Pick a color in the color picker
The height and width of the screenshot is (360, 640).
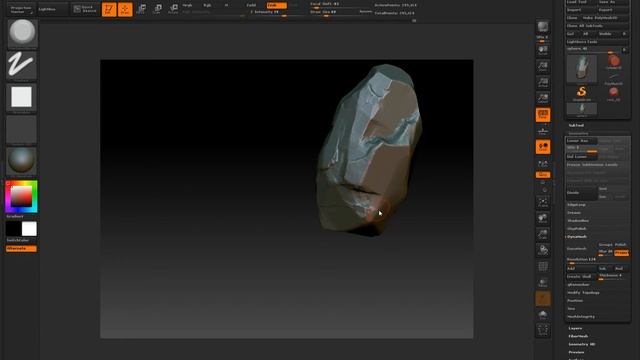tap(21, 197)
